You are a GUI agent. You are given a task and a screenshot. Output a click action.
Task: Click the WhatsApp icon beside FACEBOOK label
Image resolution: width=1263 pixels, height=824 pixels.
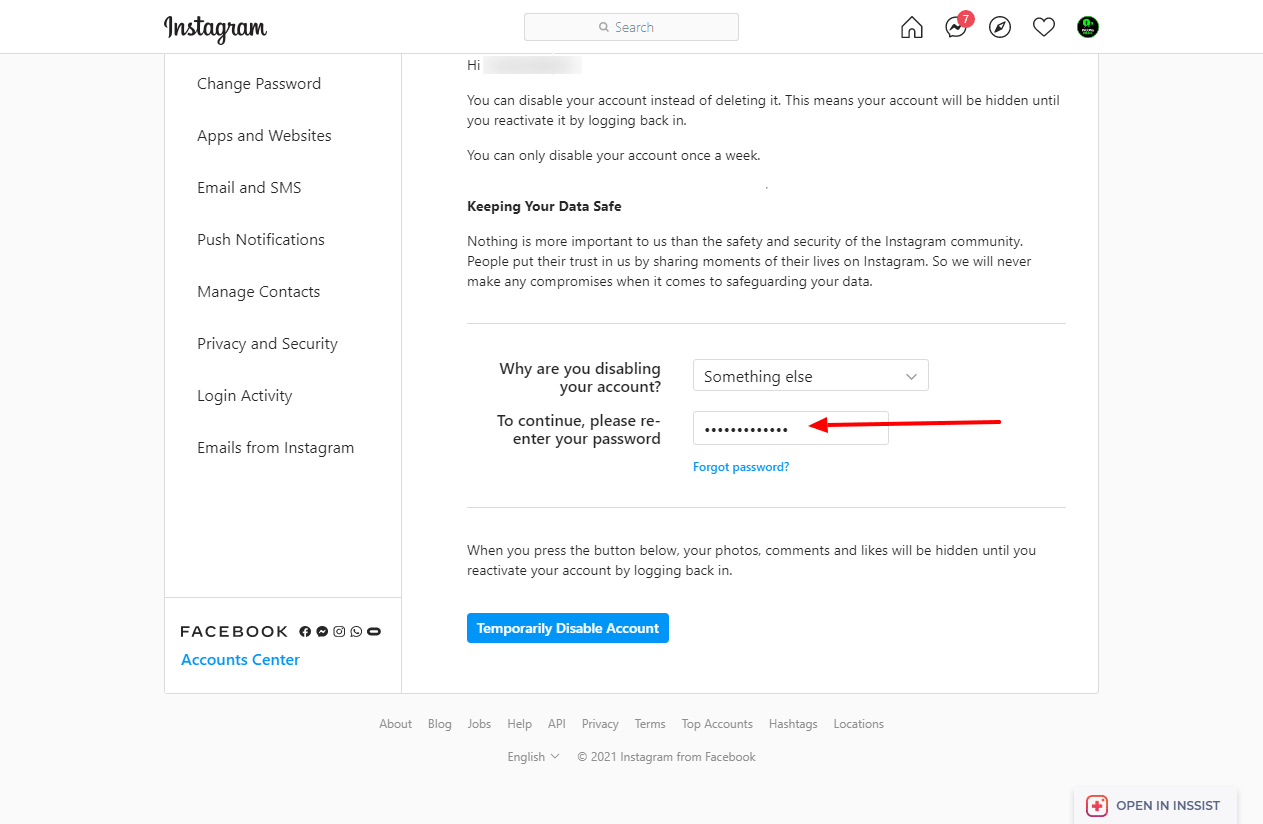point(356,632)
